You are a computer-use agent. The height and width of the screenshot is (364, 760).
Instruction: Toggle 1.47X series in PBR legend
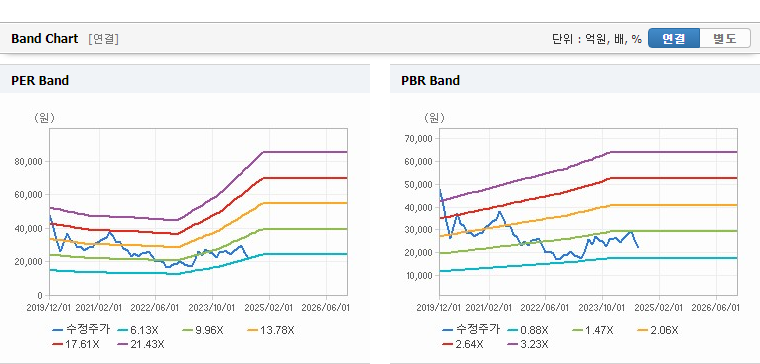[593, 330]
